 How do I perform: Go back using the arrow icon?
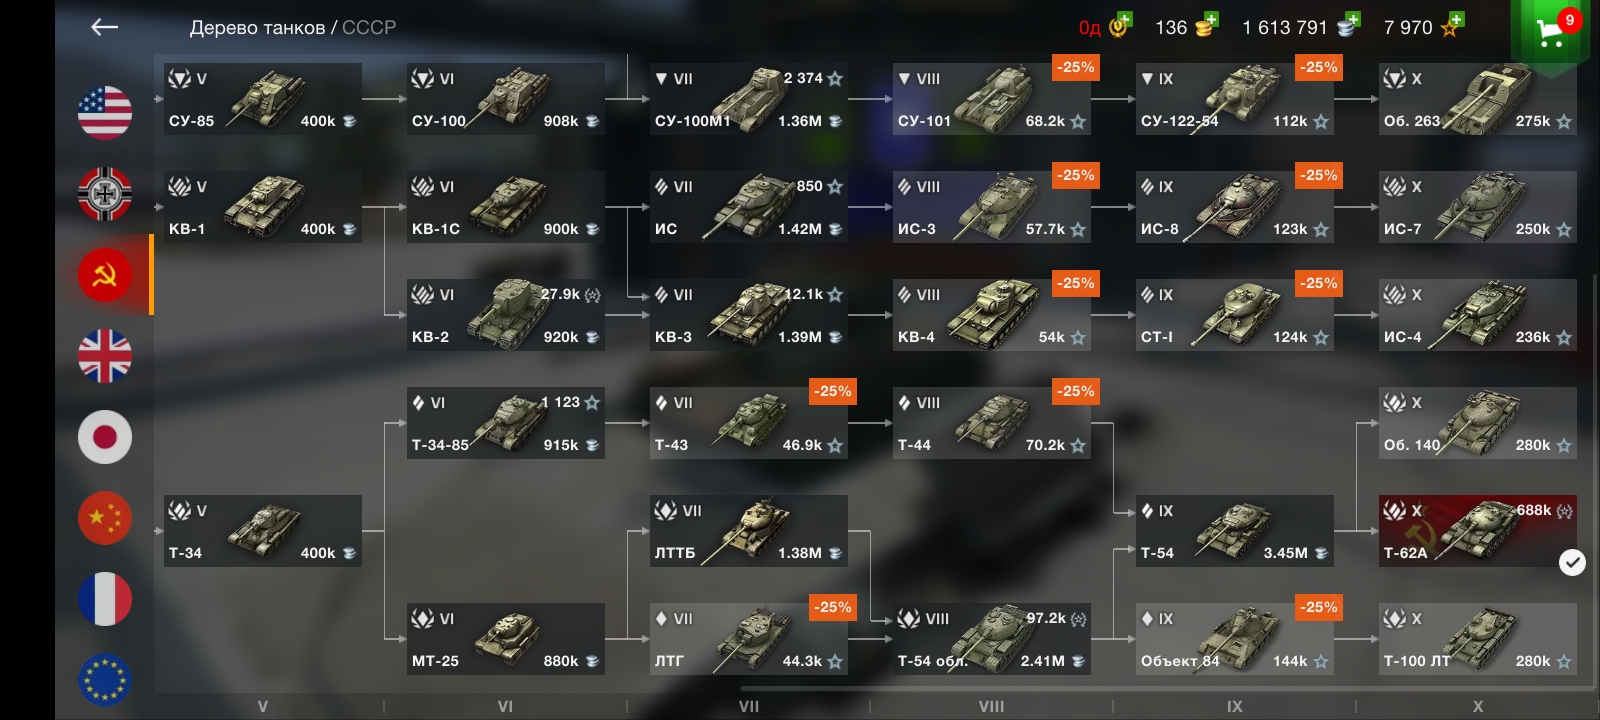[104, 28]
